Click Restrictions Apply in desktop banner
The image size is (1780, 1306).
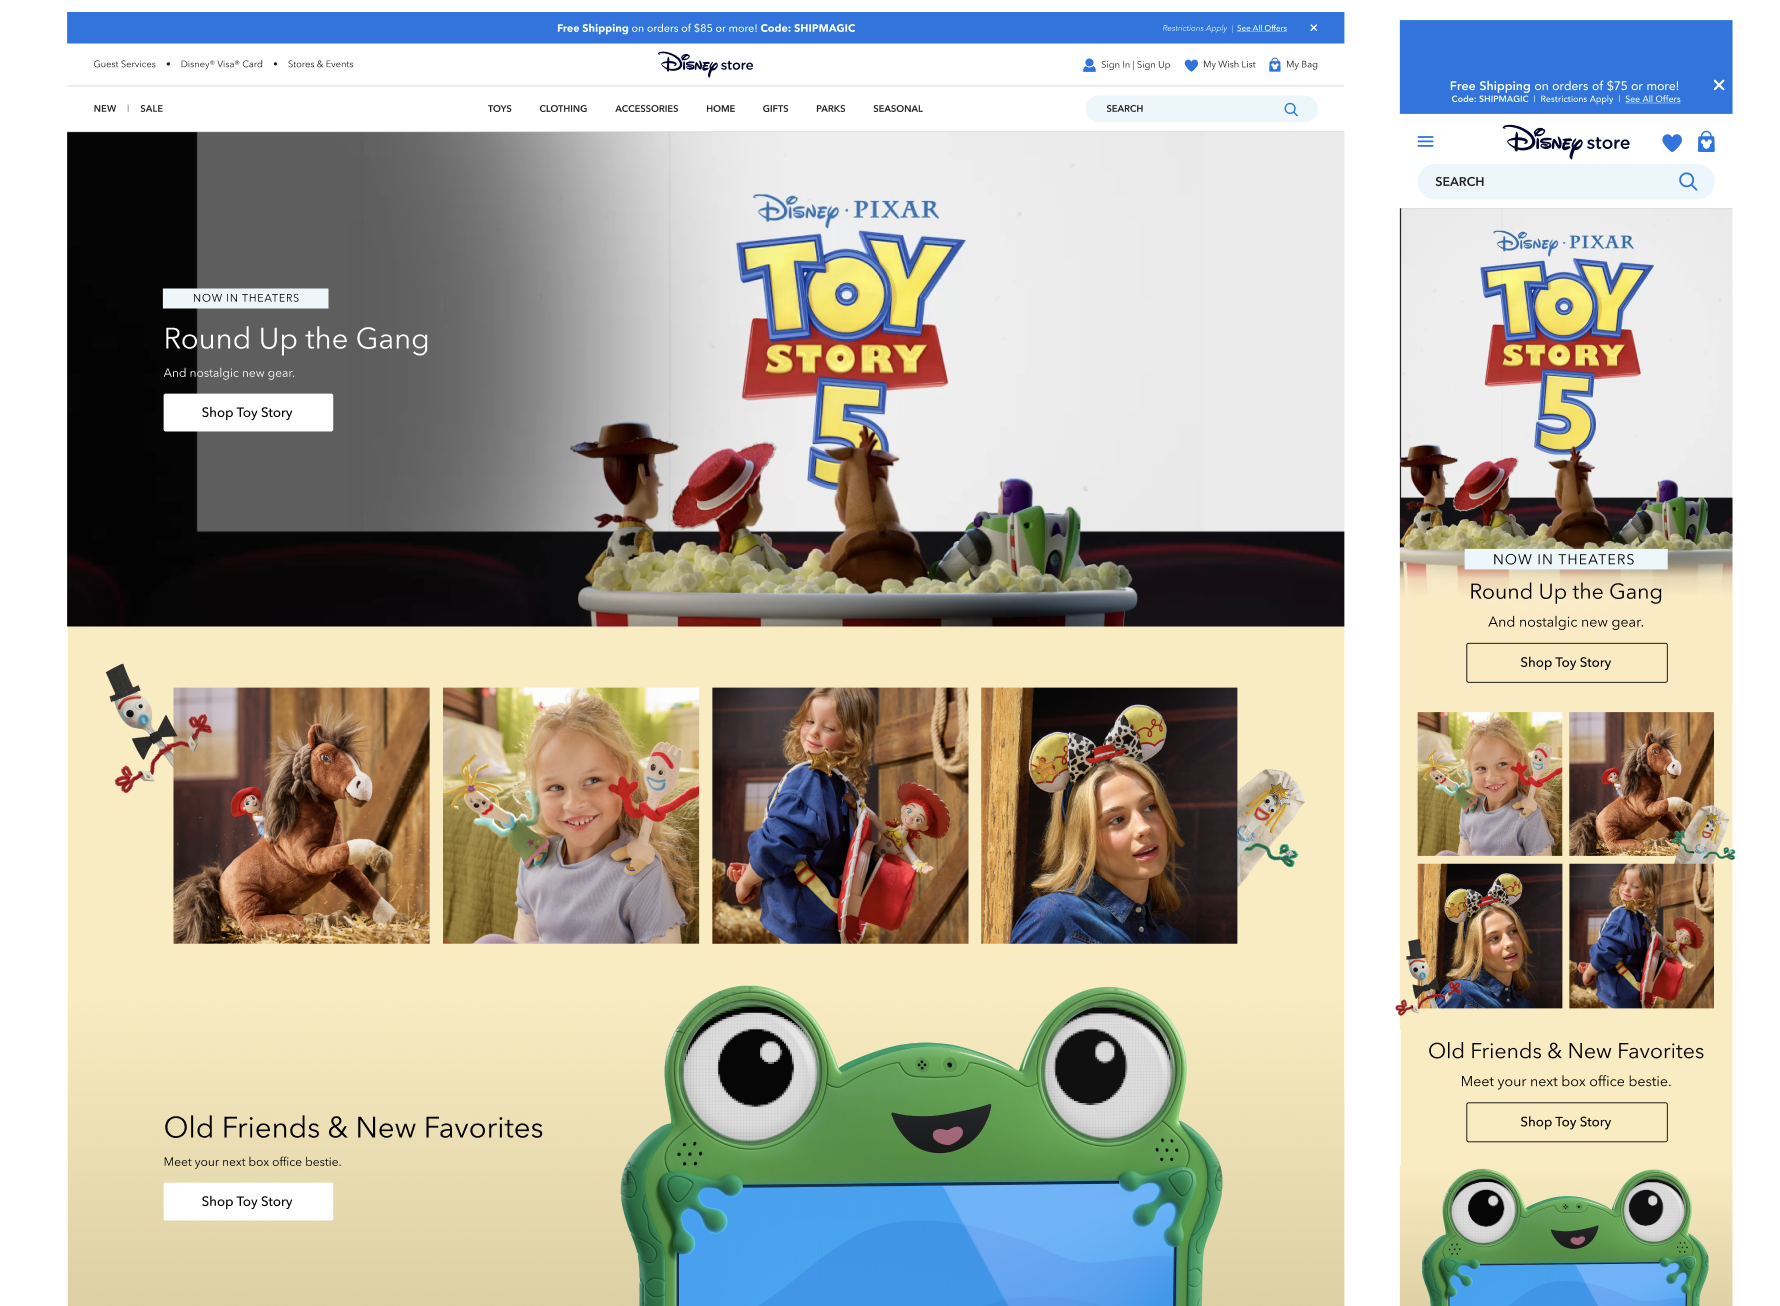pos(1194,28)
